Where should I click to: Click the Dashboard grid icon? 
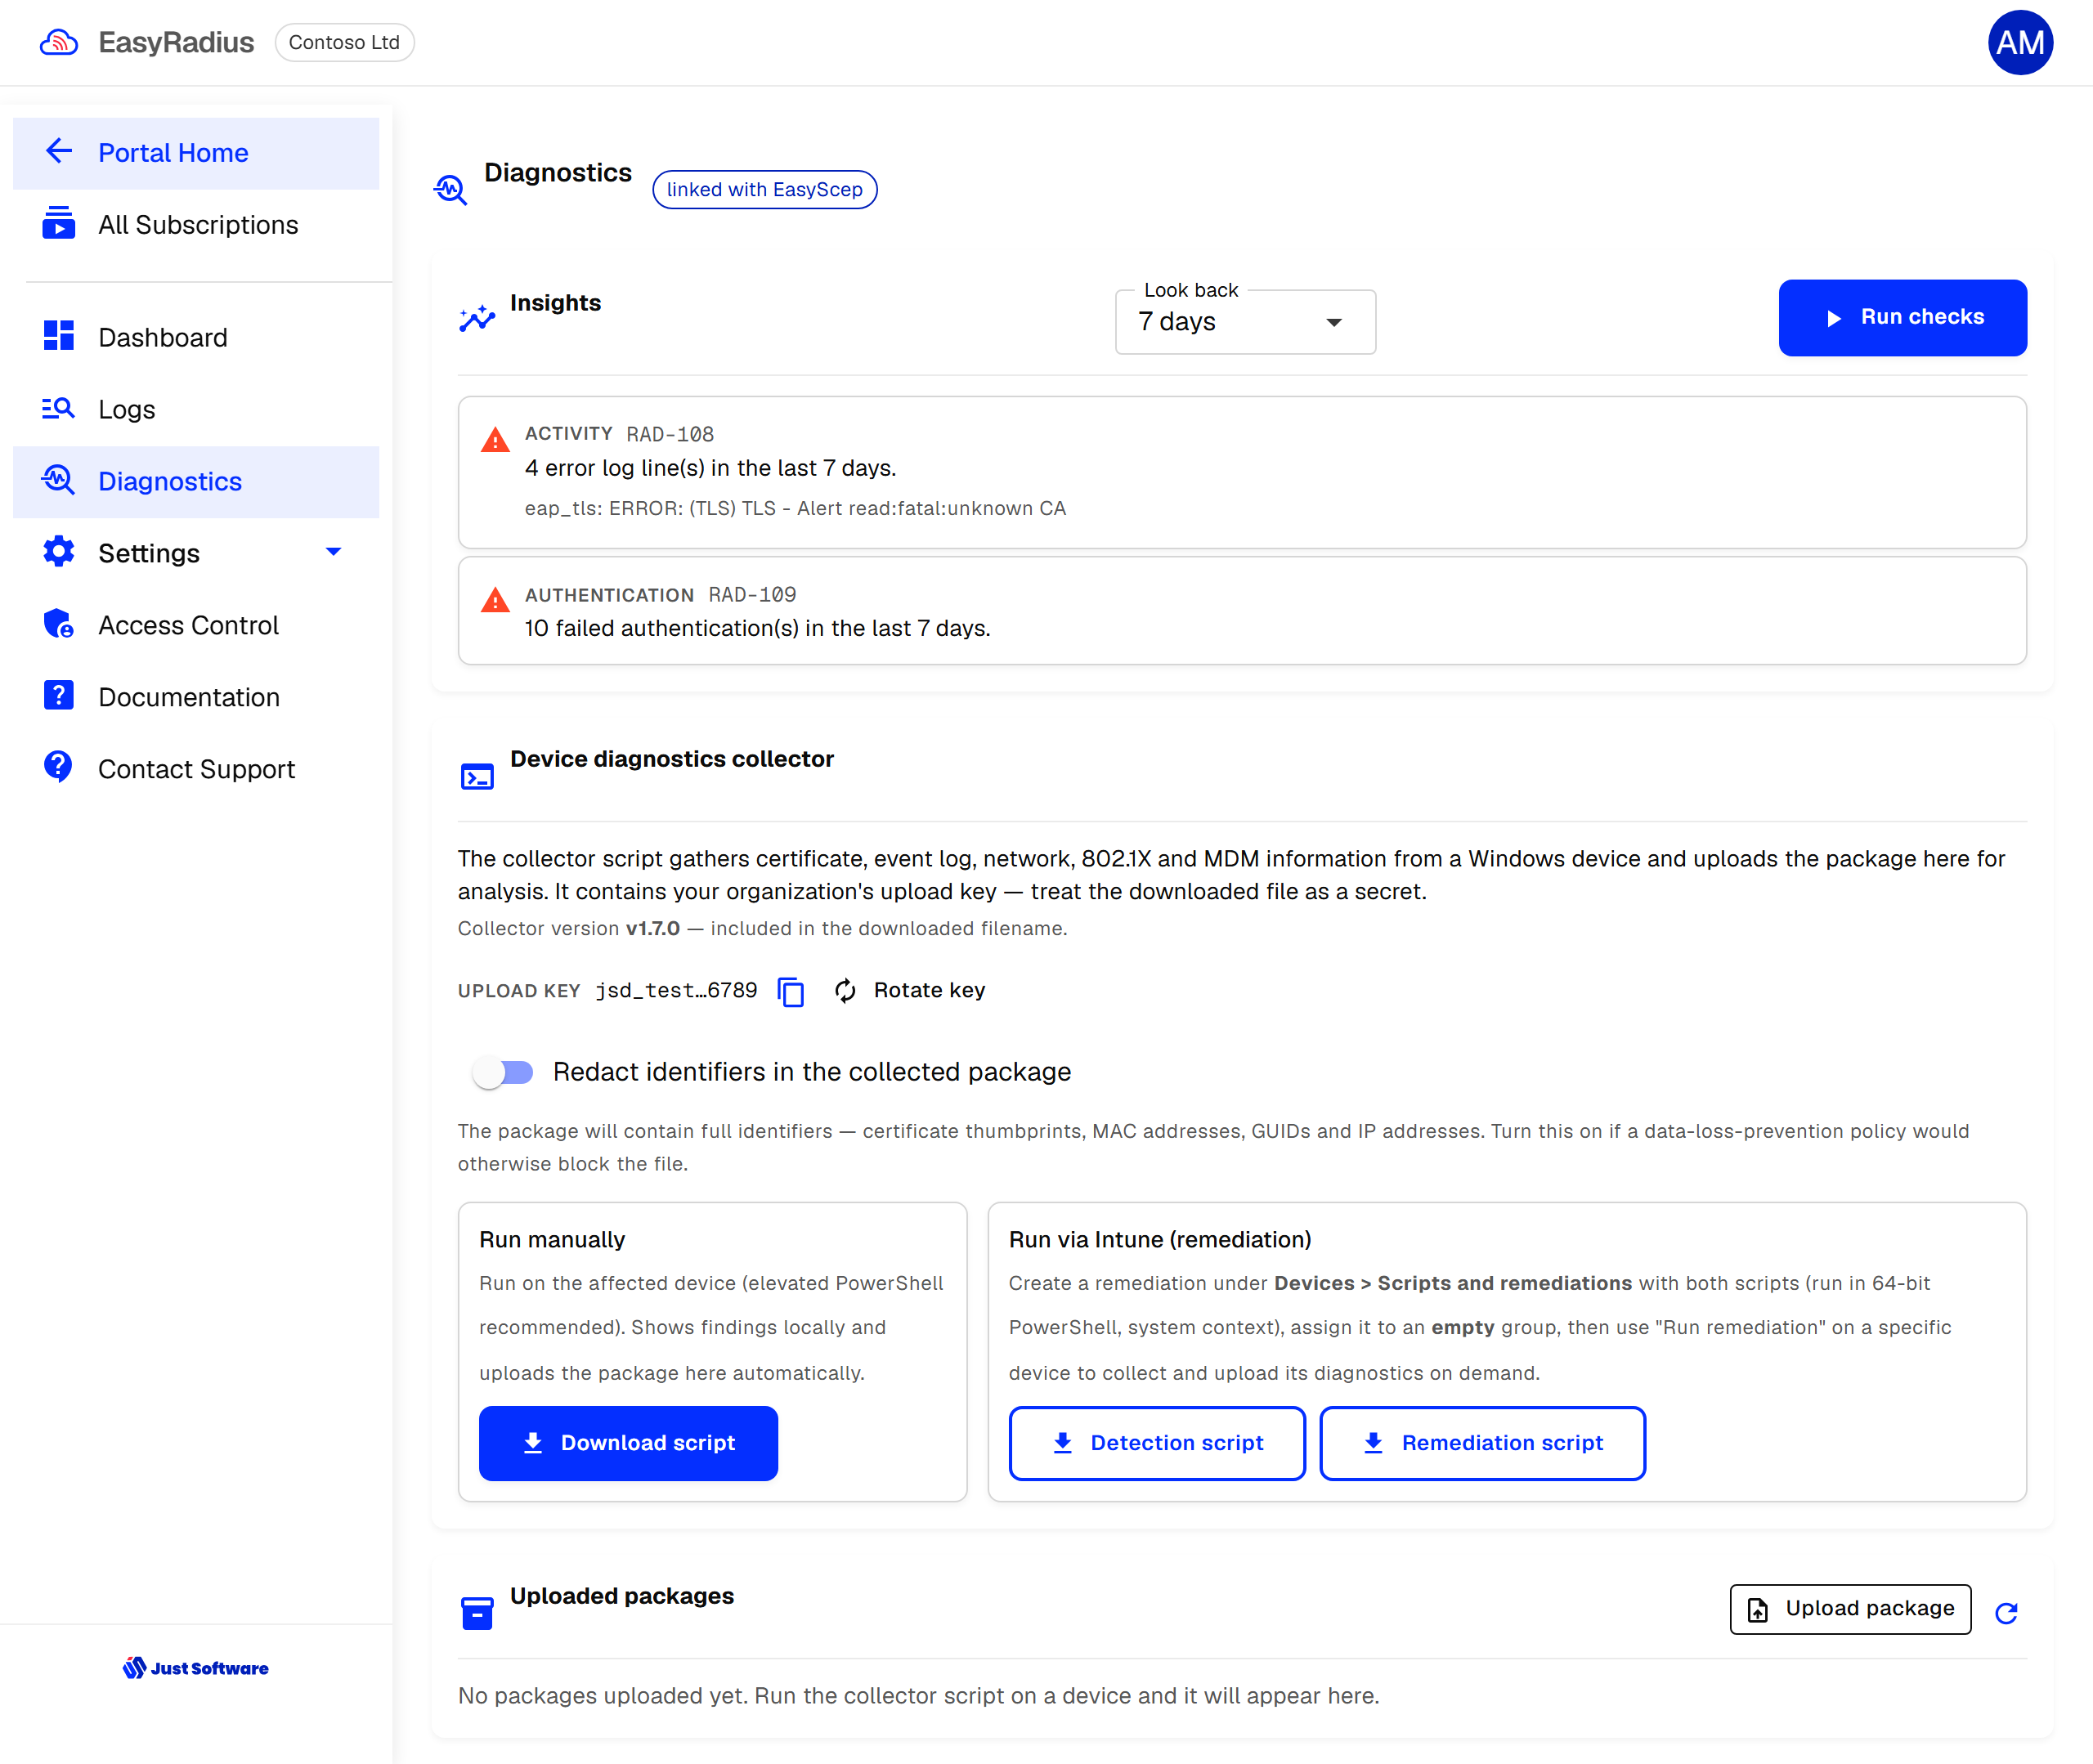tap(58, 336)
